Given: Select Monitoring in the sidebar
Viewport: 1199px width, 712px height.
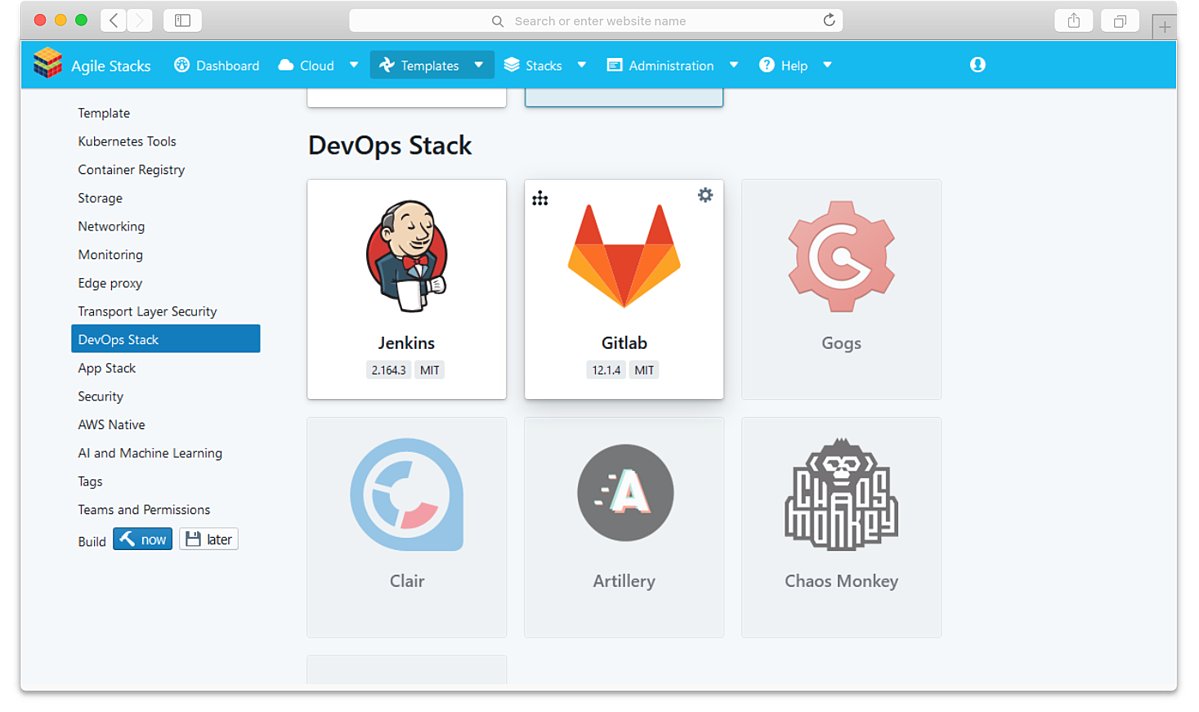Looking at the screenshot, I should [x=110, y=255].
